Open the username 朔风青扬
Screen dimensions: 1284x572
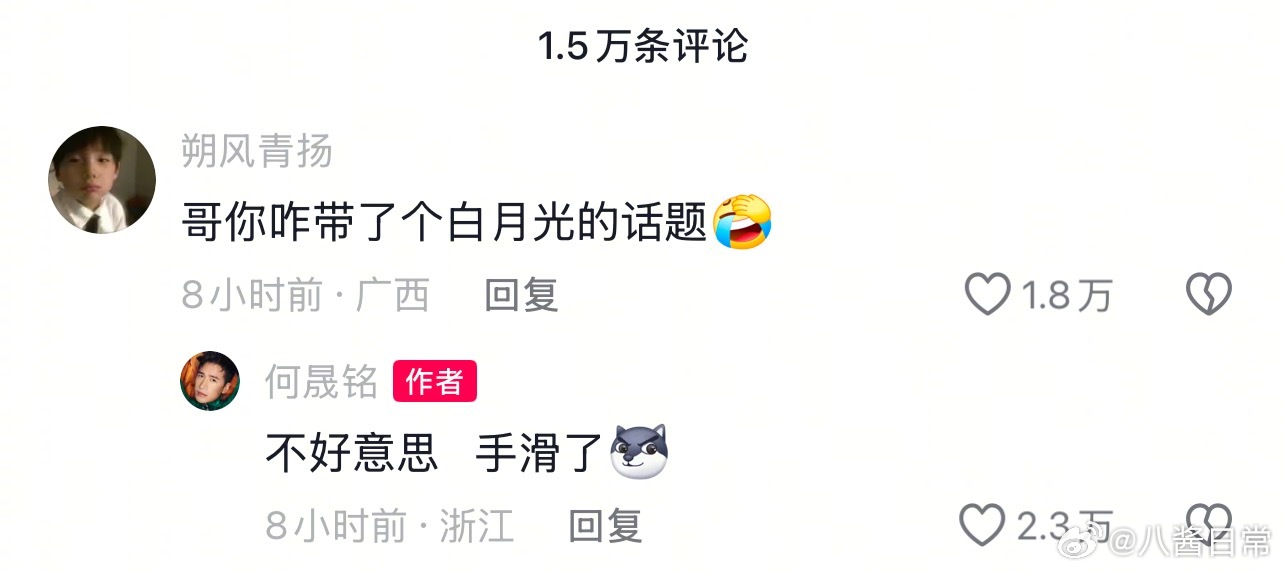(257, 151)
